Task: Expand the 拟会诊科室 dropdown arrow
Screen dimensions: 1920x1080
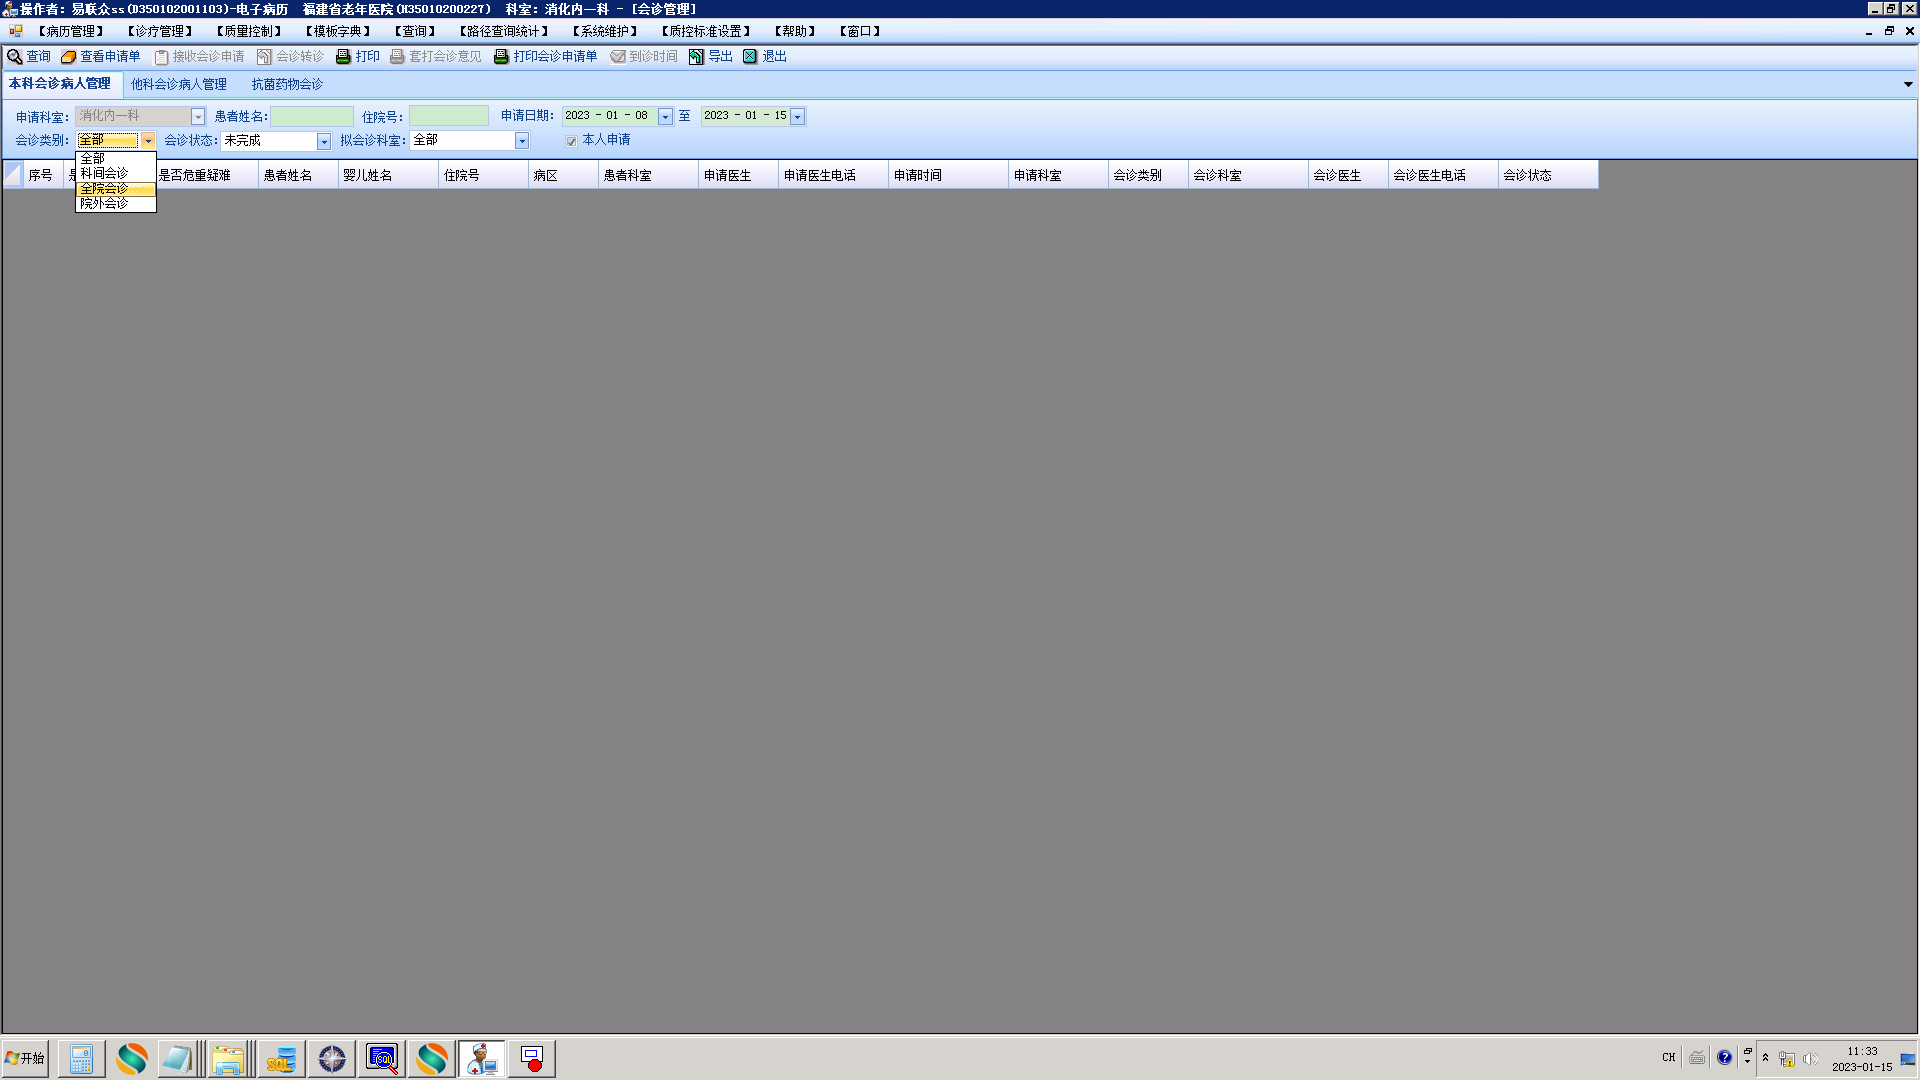Action: click(522, 142)
